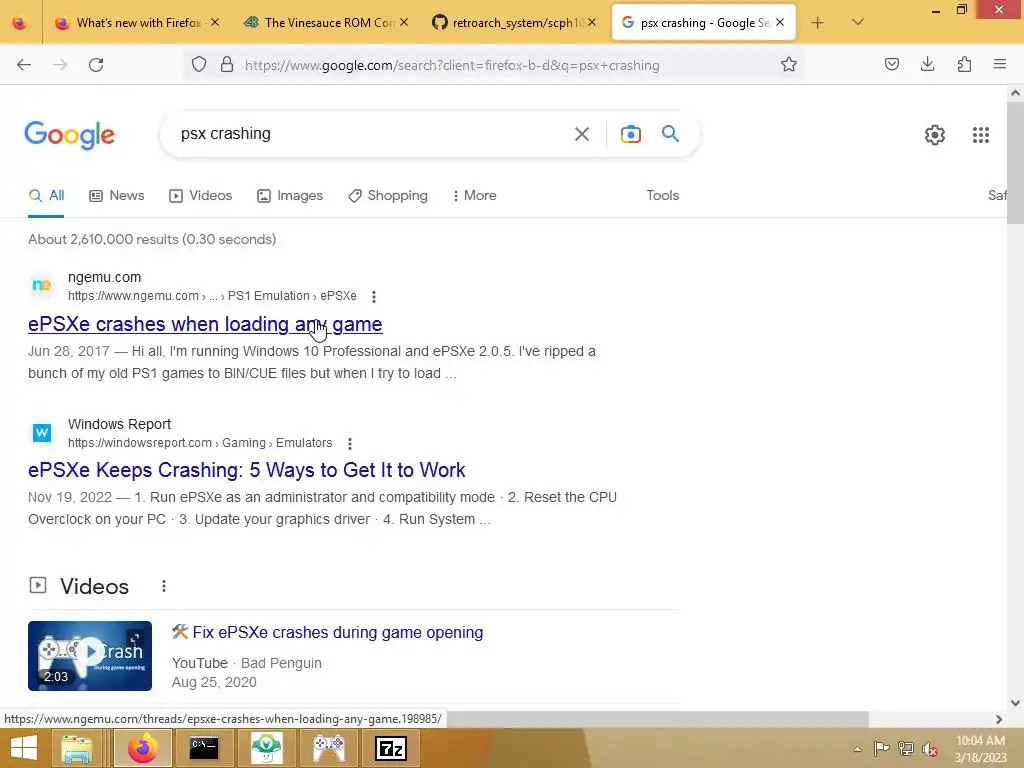
Task: Save page to Pocket
Action: pos(892,65)
